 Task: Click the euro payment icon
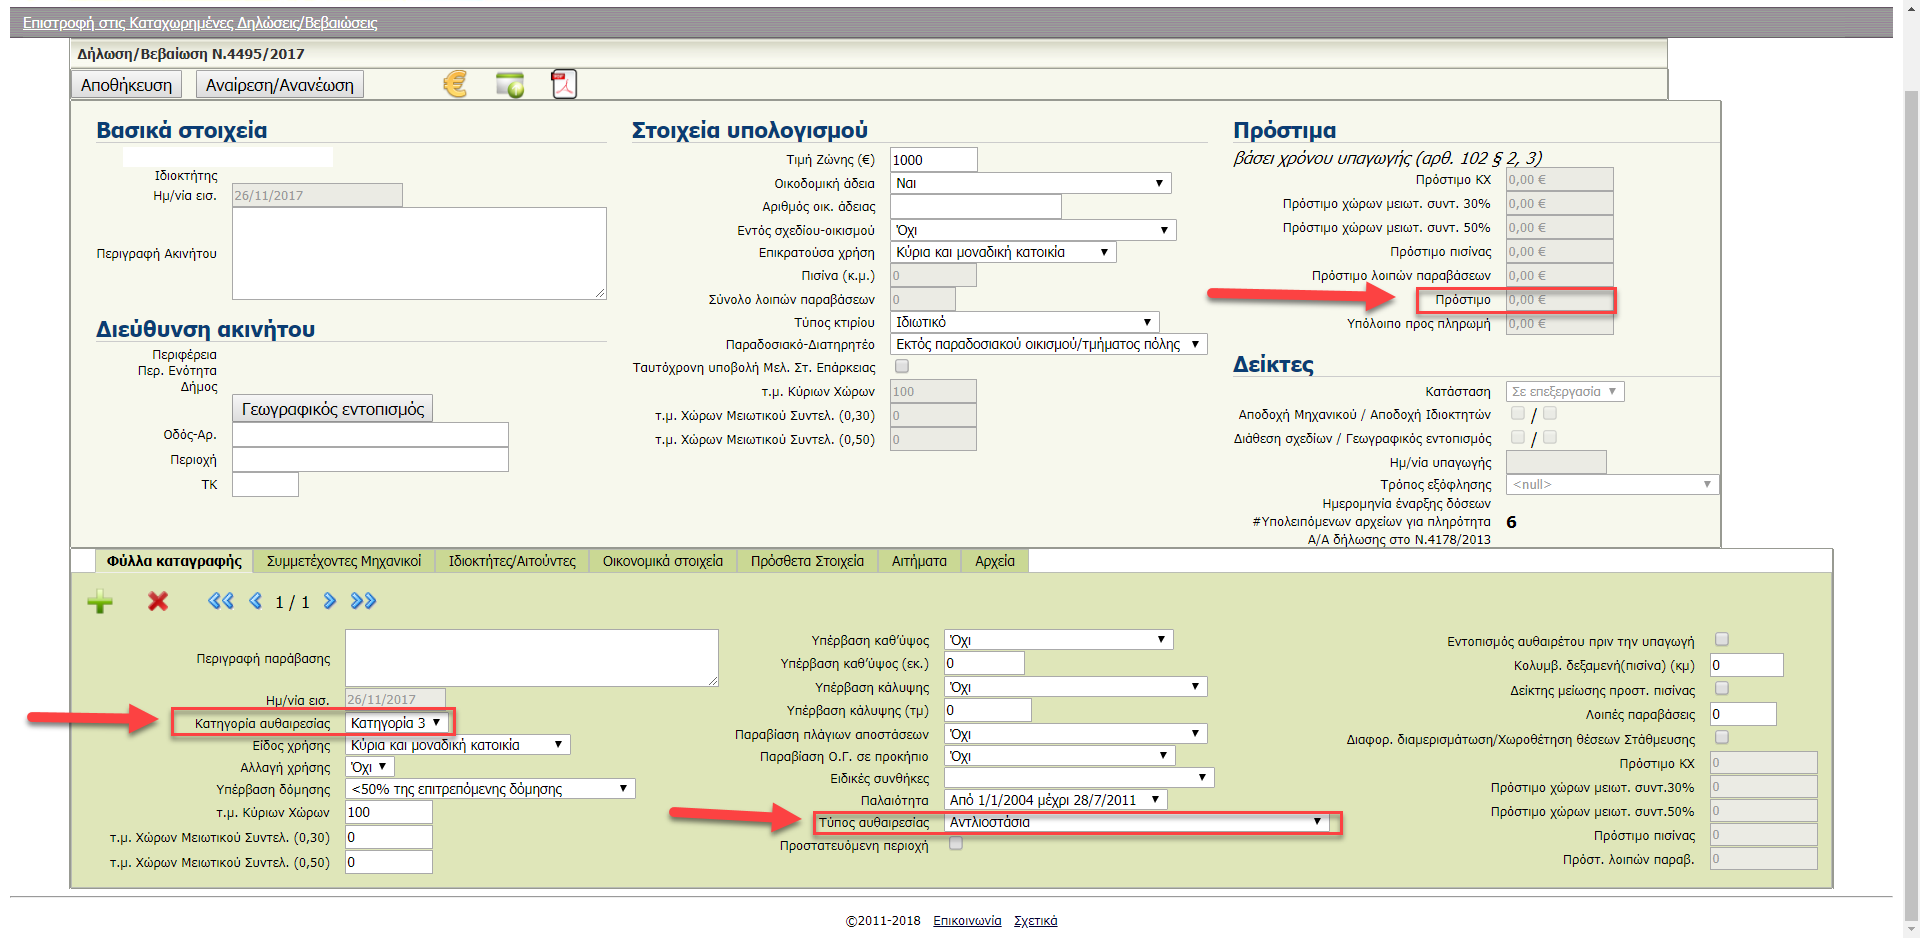(455, 84)
